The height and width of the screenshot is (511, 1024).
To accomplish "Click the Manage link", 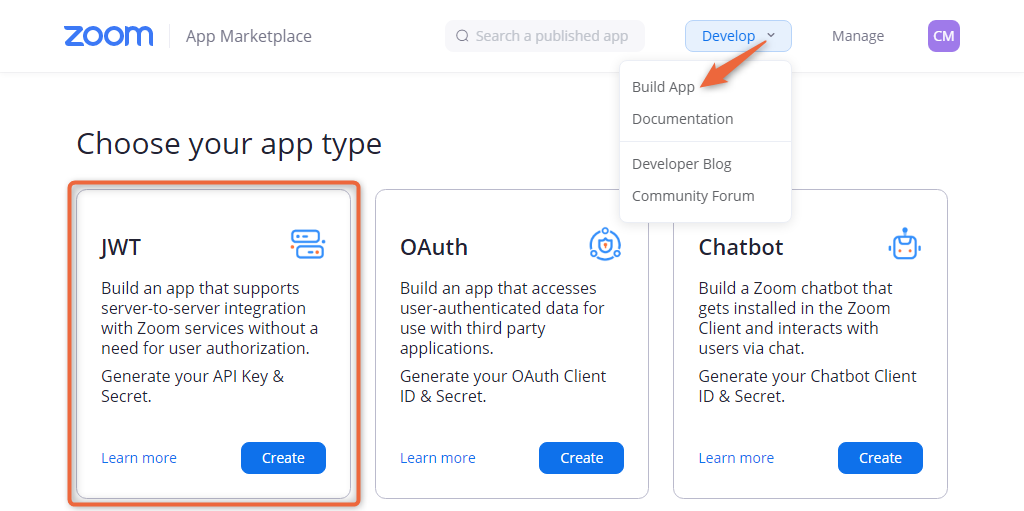I will 857,36.
